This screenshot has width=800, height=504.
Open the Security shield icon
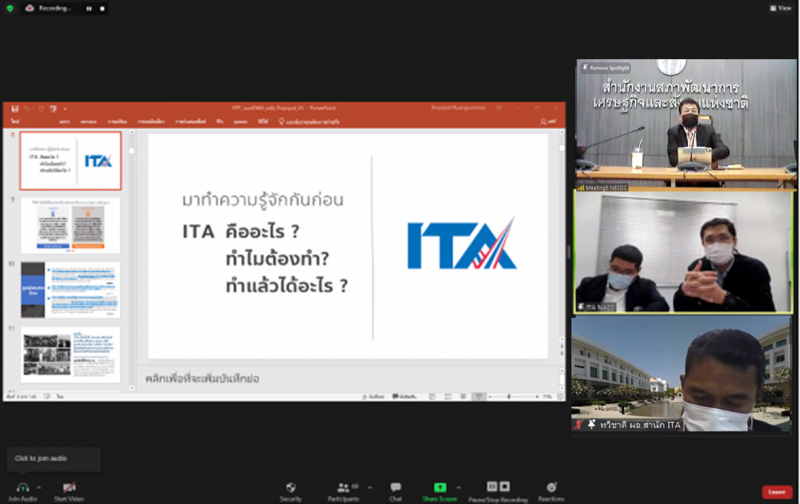point(291,487)
